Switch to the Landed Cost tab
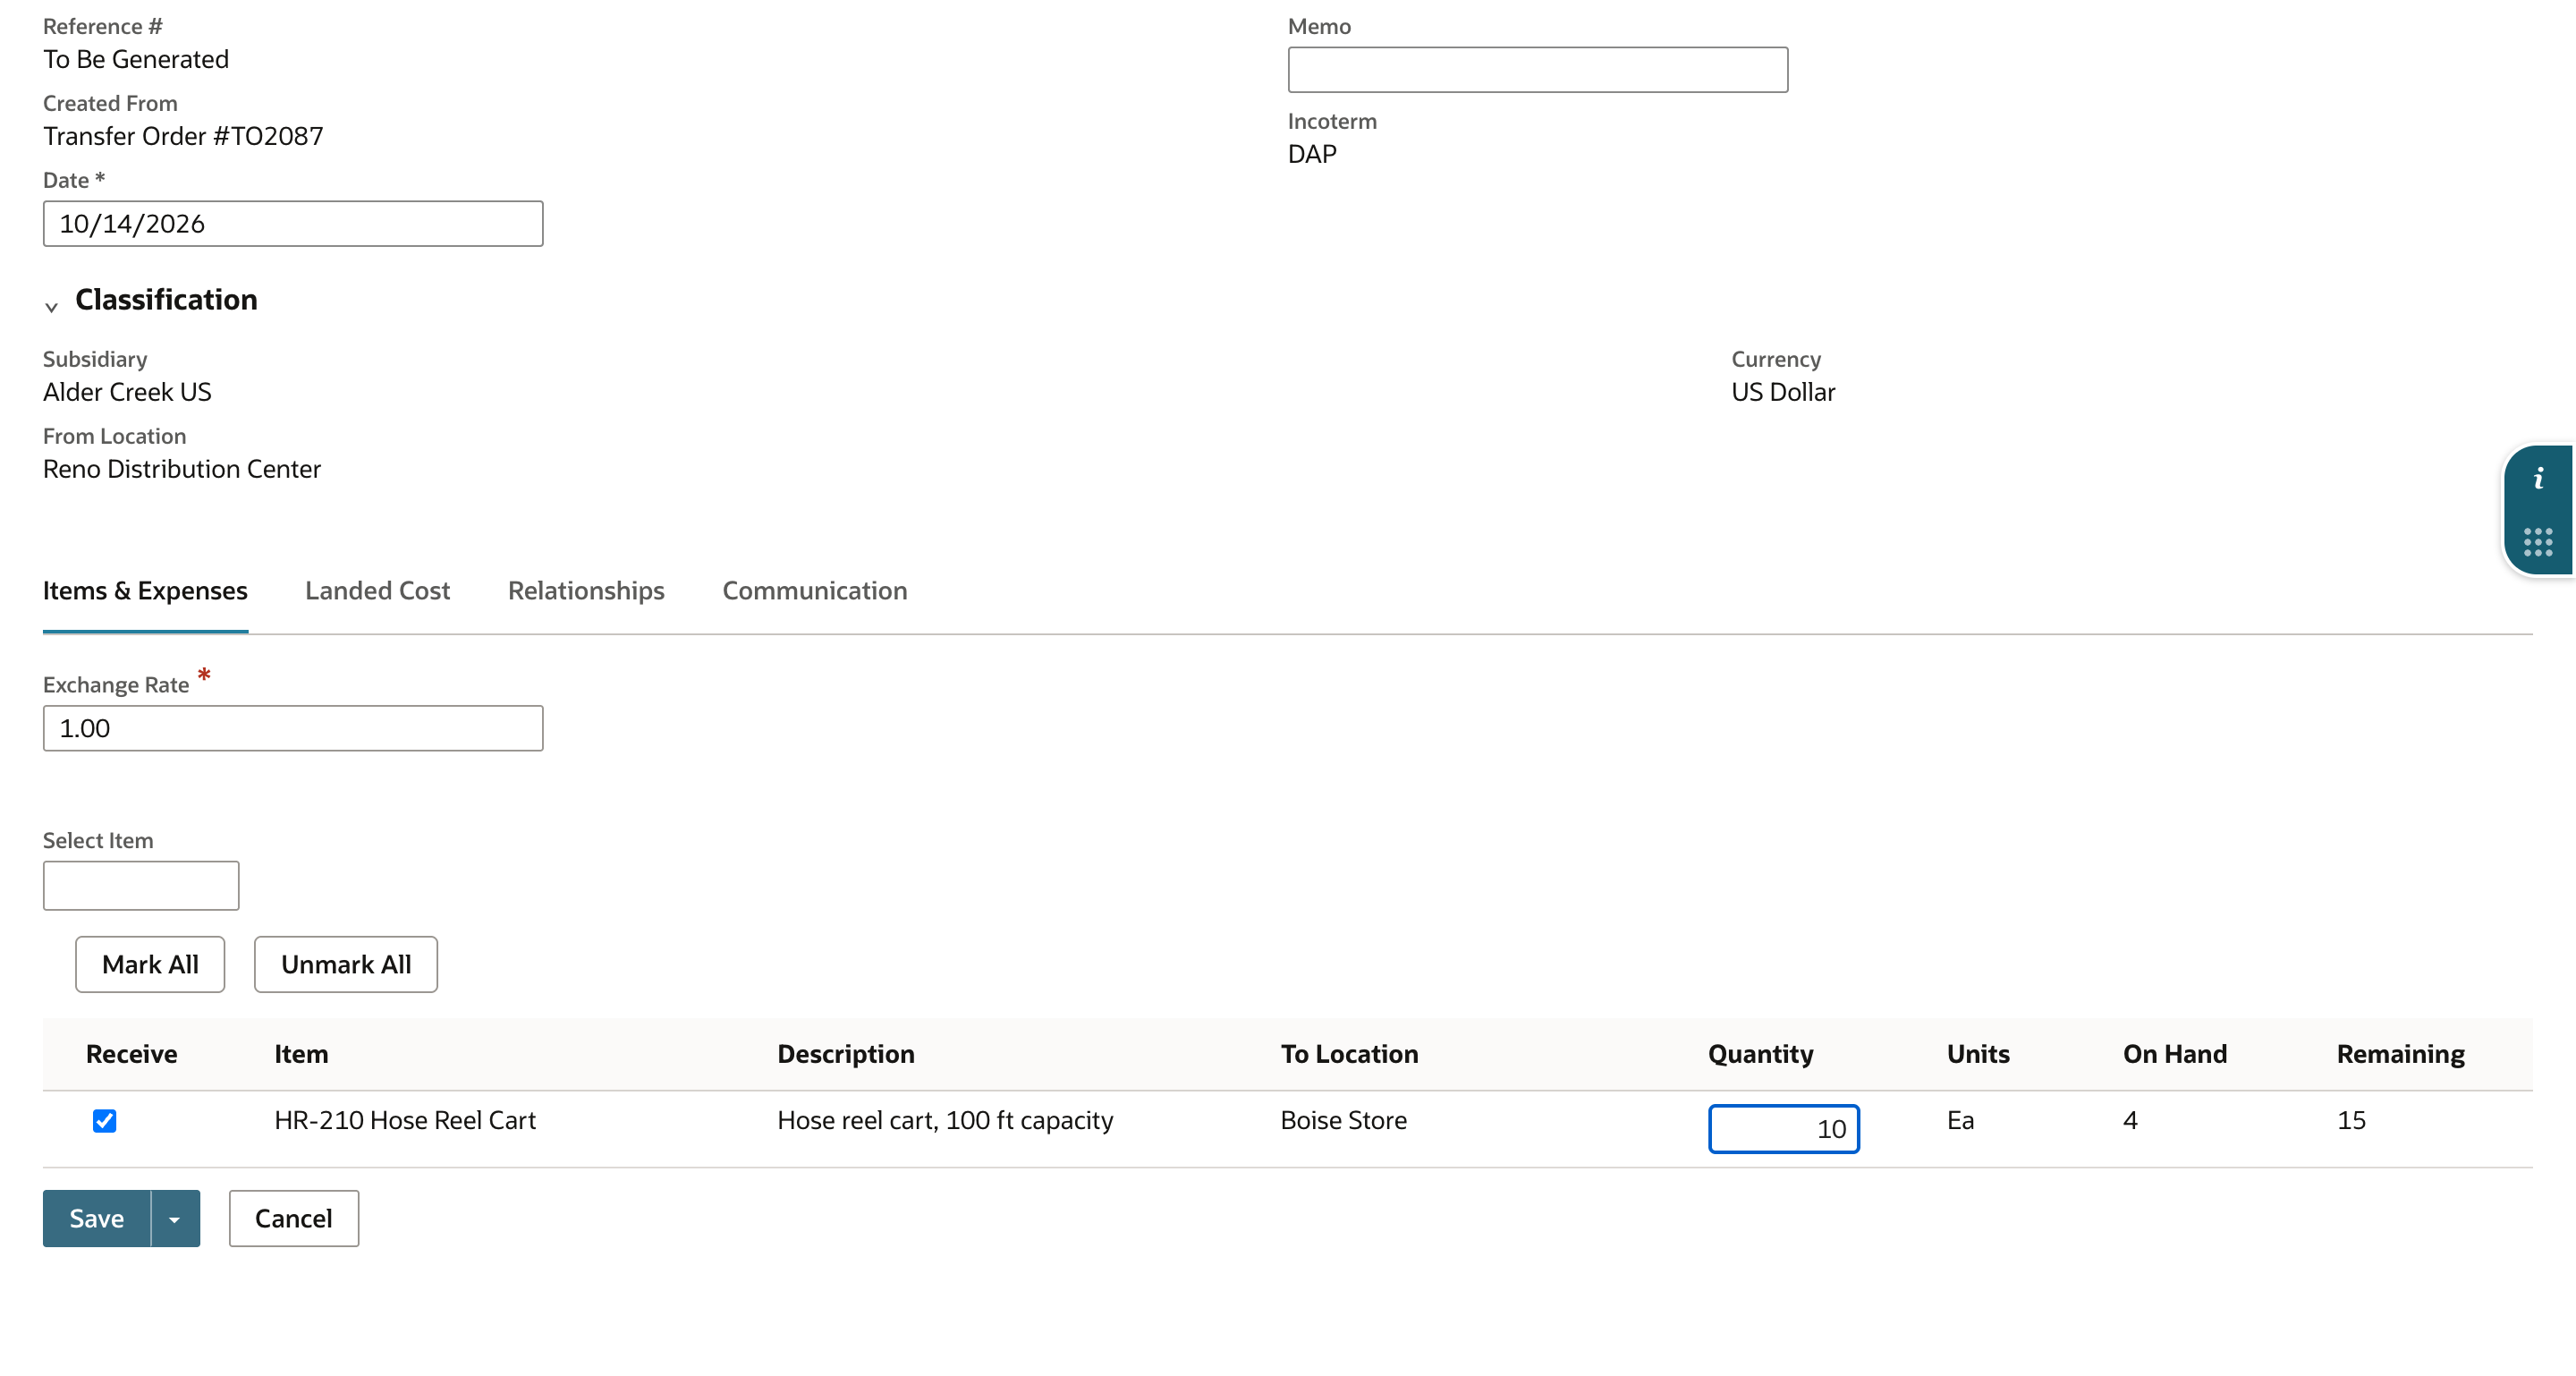Screen dimensions: 2576x1376 377,591
